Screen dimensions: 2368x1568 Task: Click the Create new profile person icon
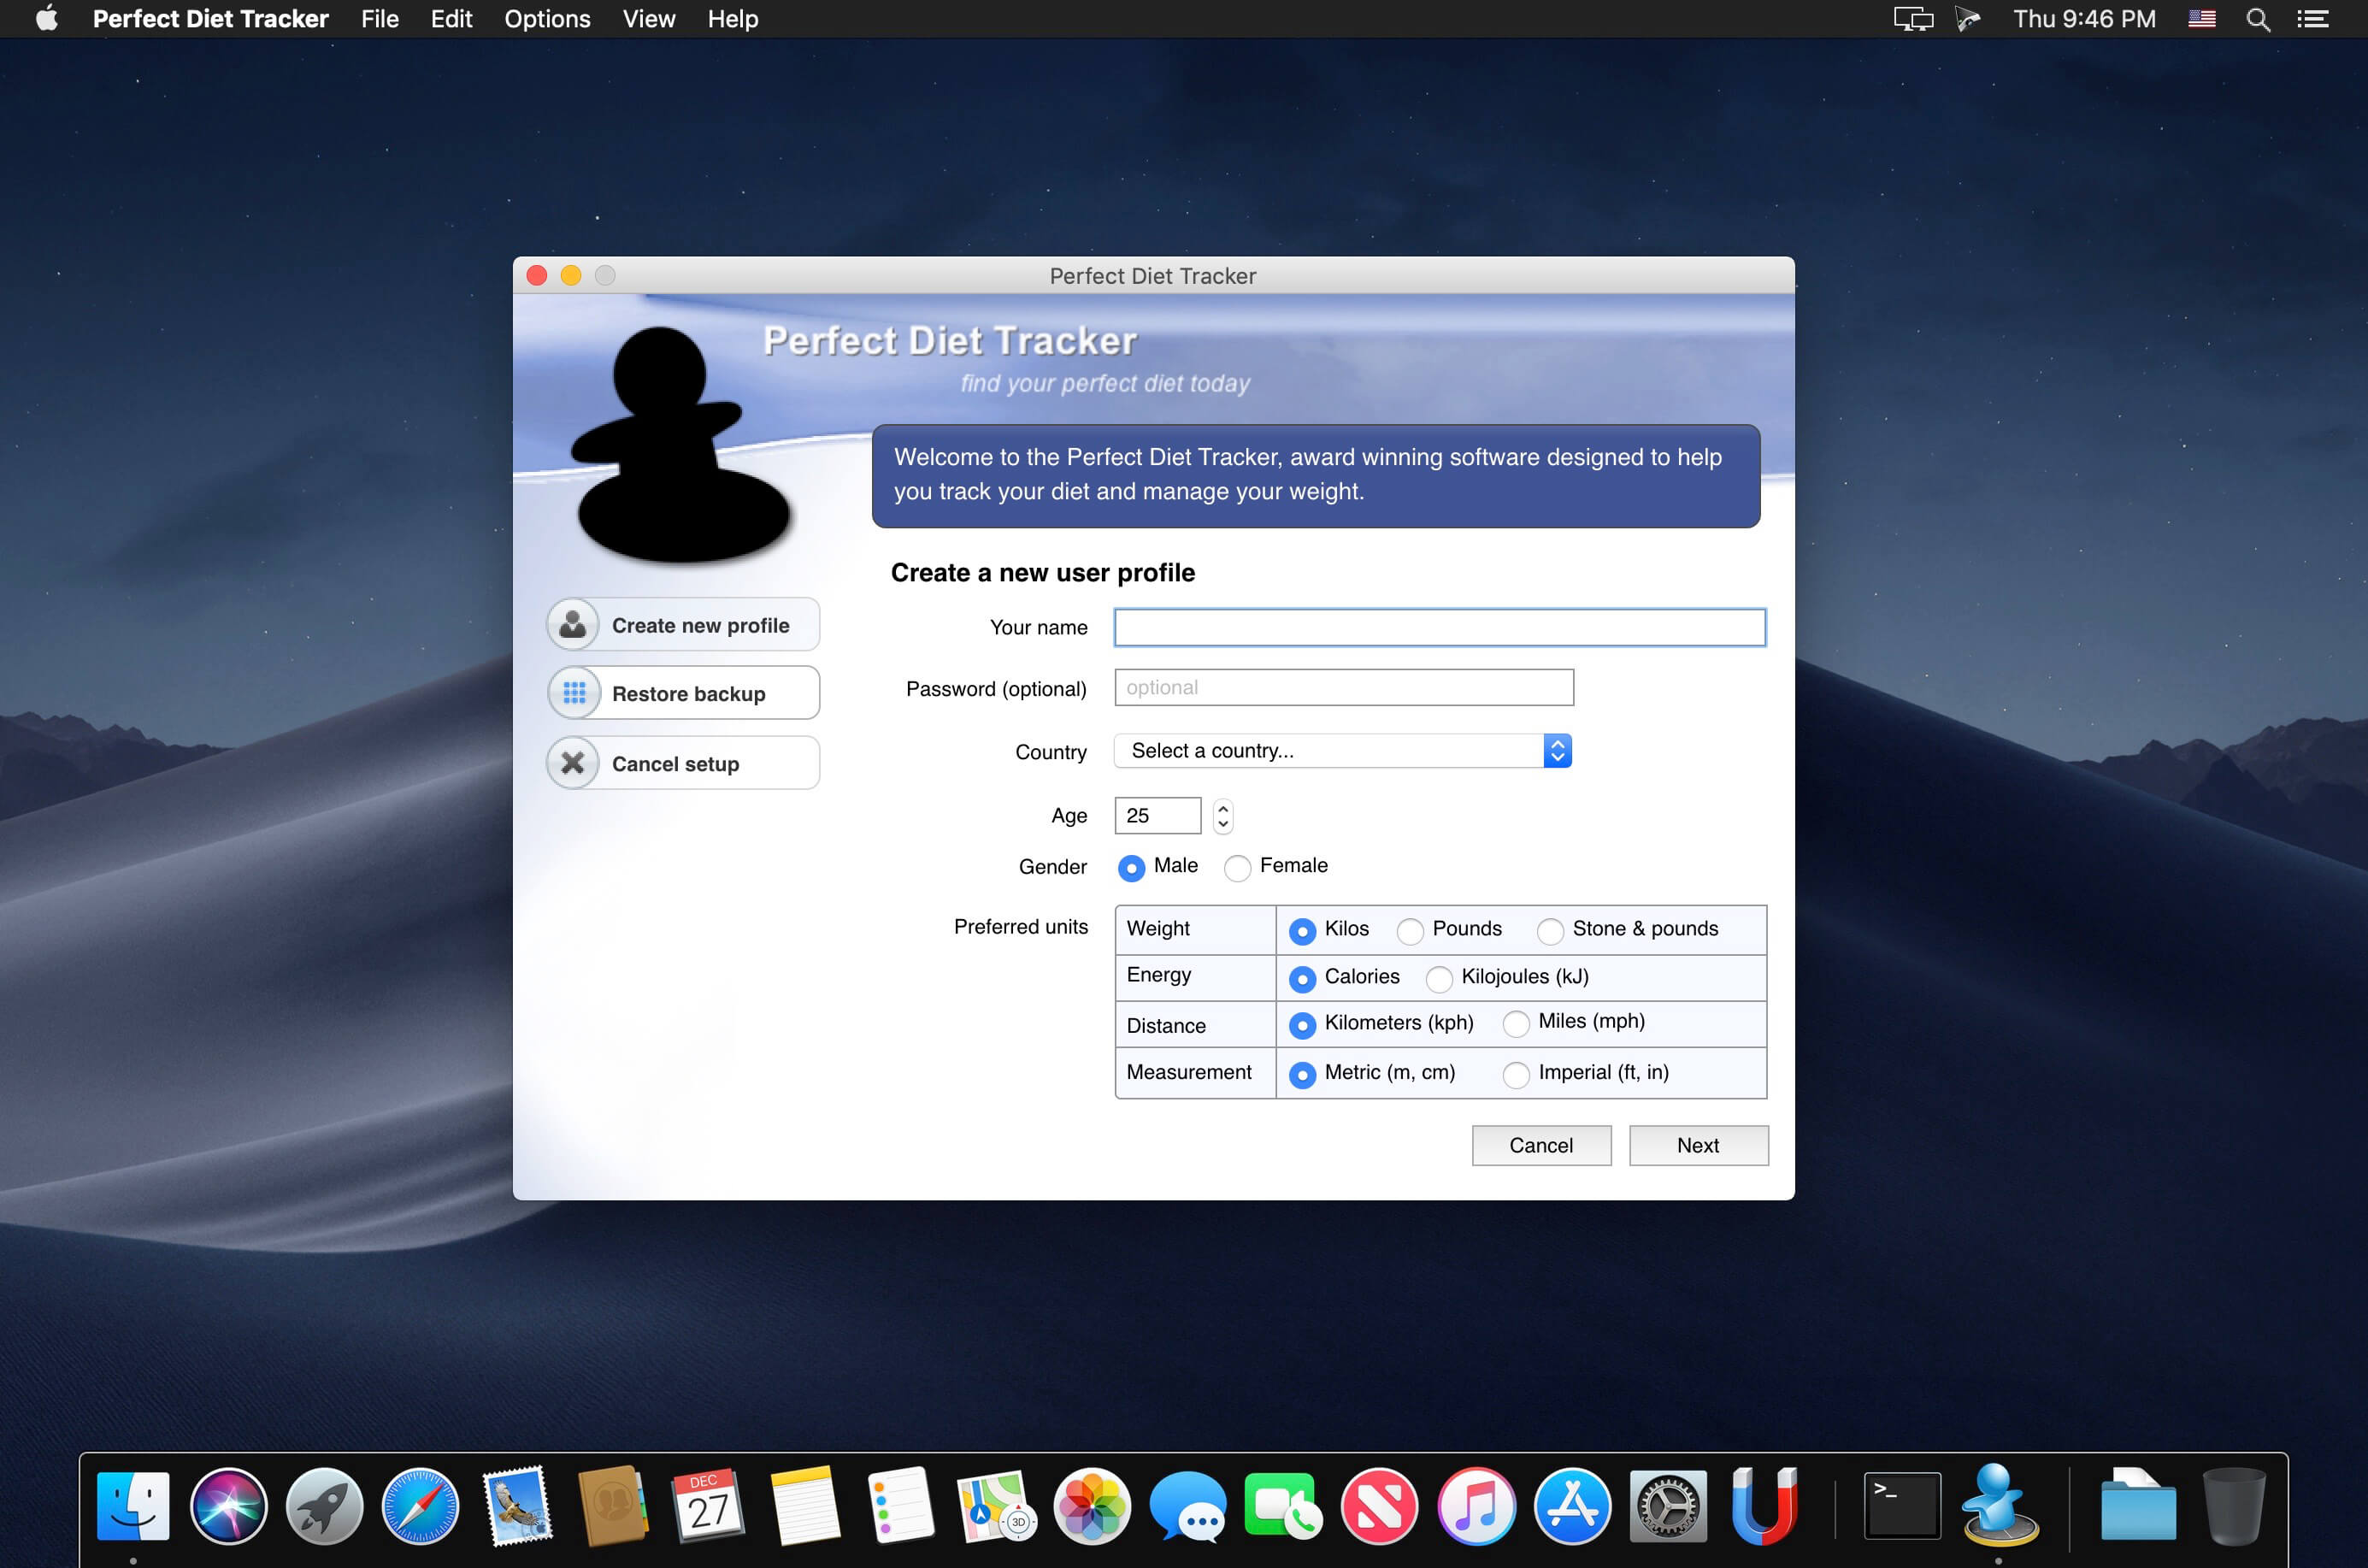click(x=573, y=625)
